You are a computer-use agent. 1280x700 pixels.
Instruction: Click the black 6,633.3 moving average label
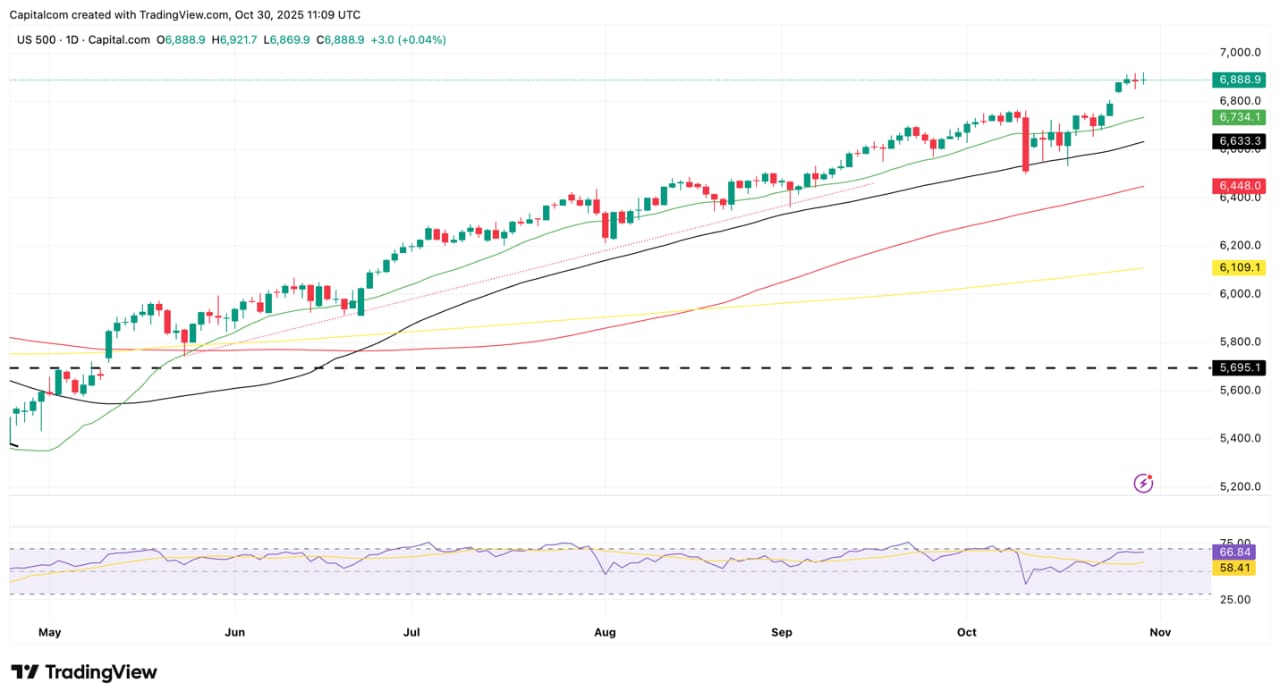point(1238,142)
